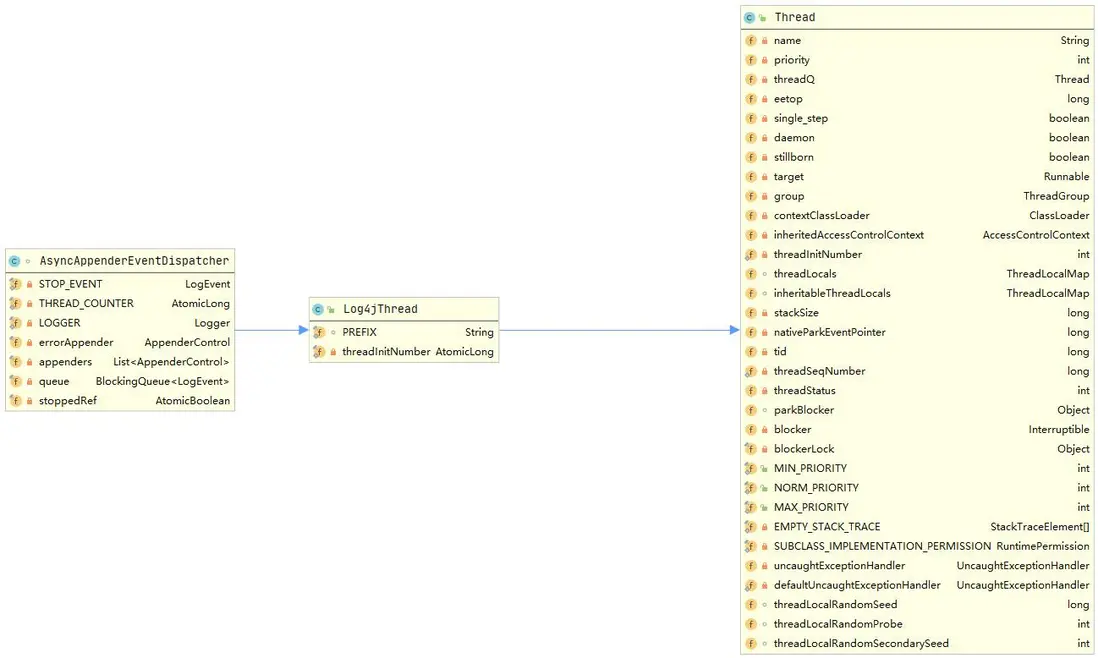Click the RuntimePermission type label
This screenshot has height=658, width=1098.
[1043, 547]
